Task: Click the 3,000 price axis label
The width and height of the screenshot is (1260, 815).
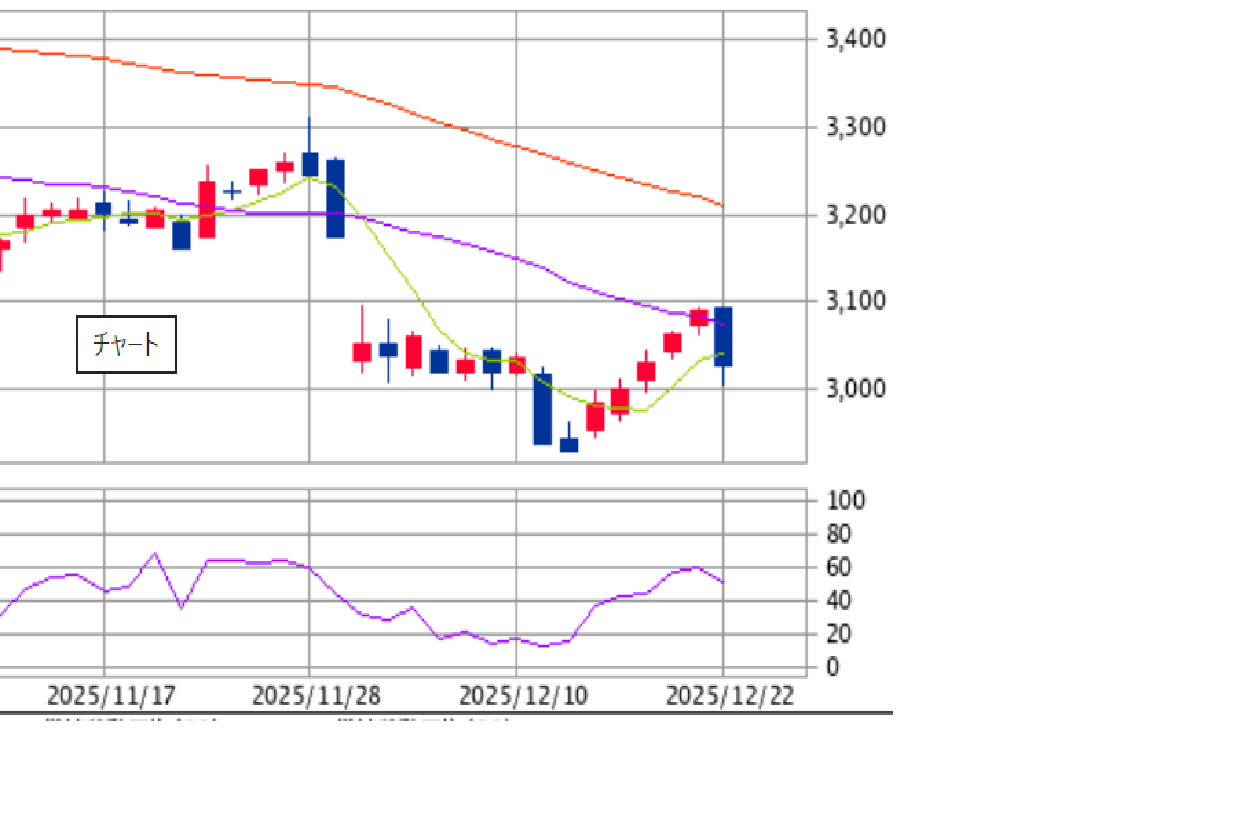Action: pos(856,388)
